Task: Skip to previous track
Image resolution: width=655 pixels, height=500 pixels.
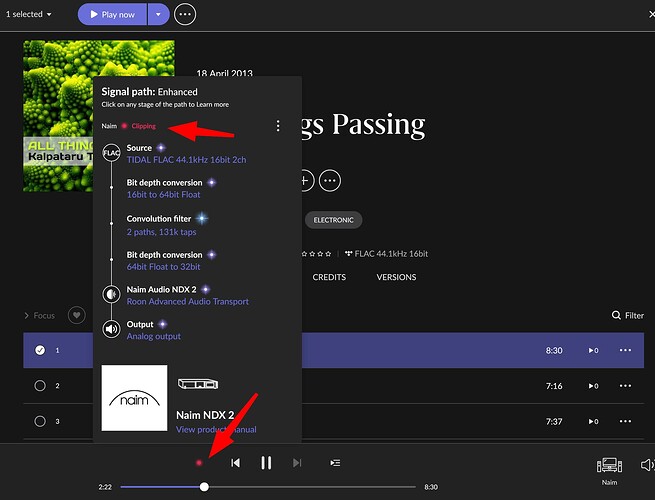Action: point(236,463)
